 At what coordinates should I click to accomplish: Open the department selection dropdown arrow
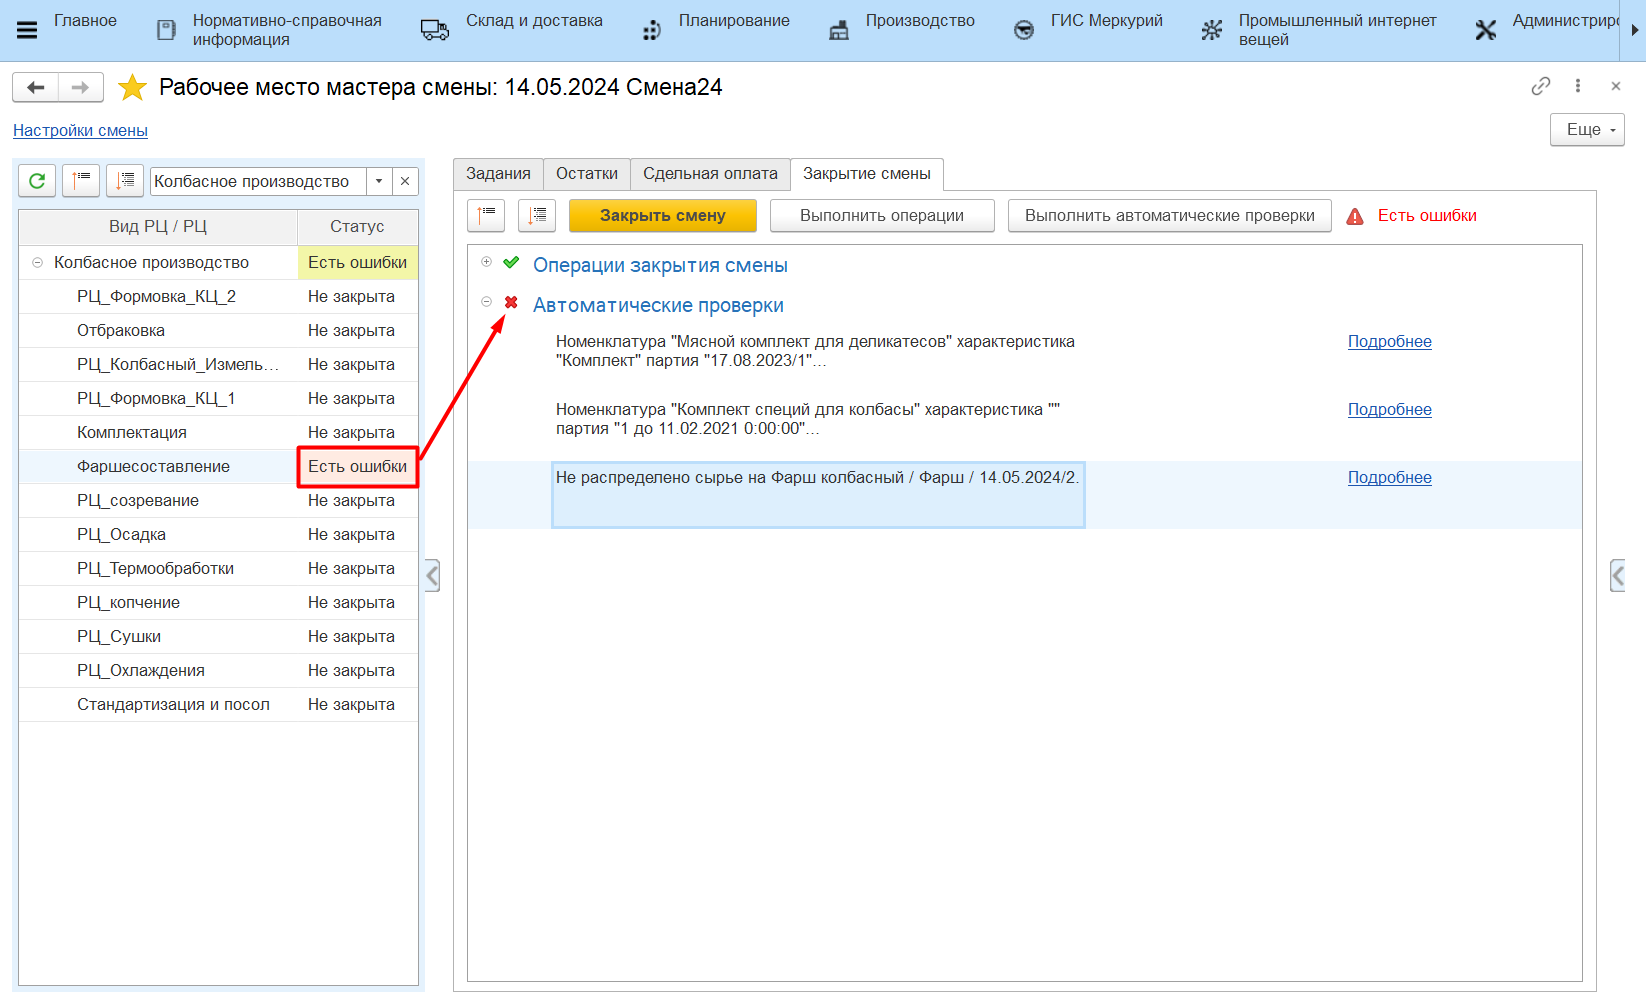click(379, 181)
